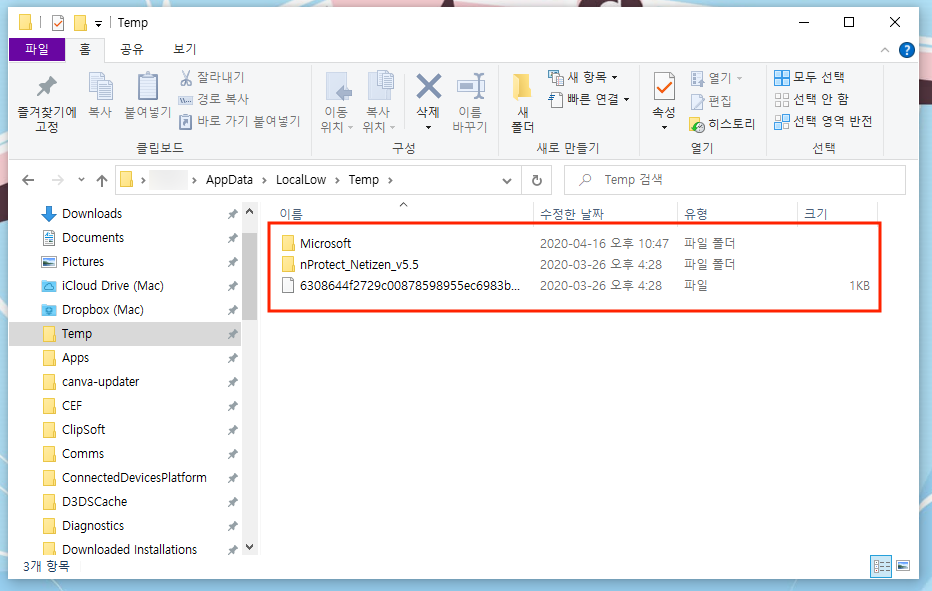
Task: Create a 새 폴더 new folder
Action: (x=522, y=102)
